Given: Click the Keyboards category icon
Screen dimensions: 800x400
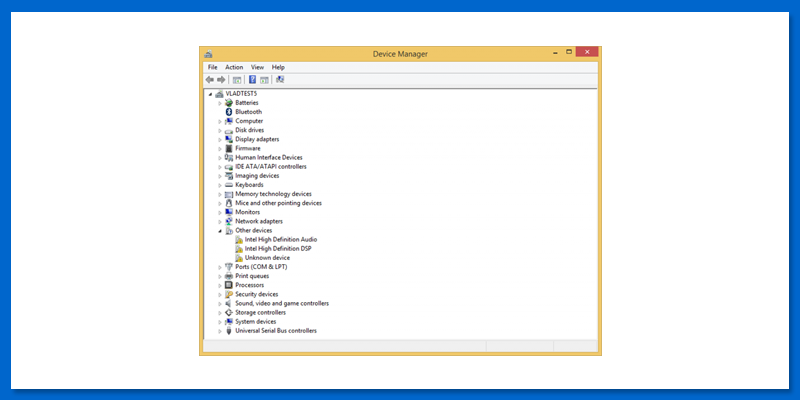Looking at the screenshot, I should pyautogui.click(x=229, y=185).
